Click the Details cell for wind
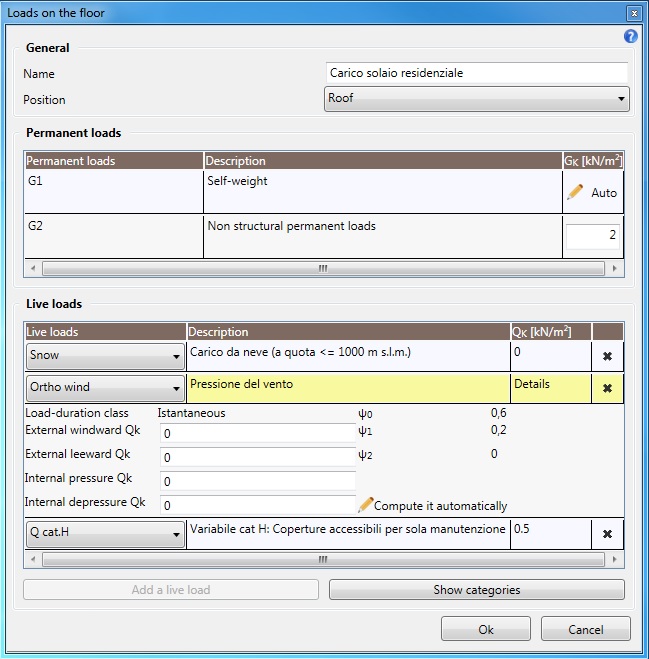The width and height of the screenshot is (649, 659). (x=551, y=388)
